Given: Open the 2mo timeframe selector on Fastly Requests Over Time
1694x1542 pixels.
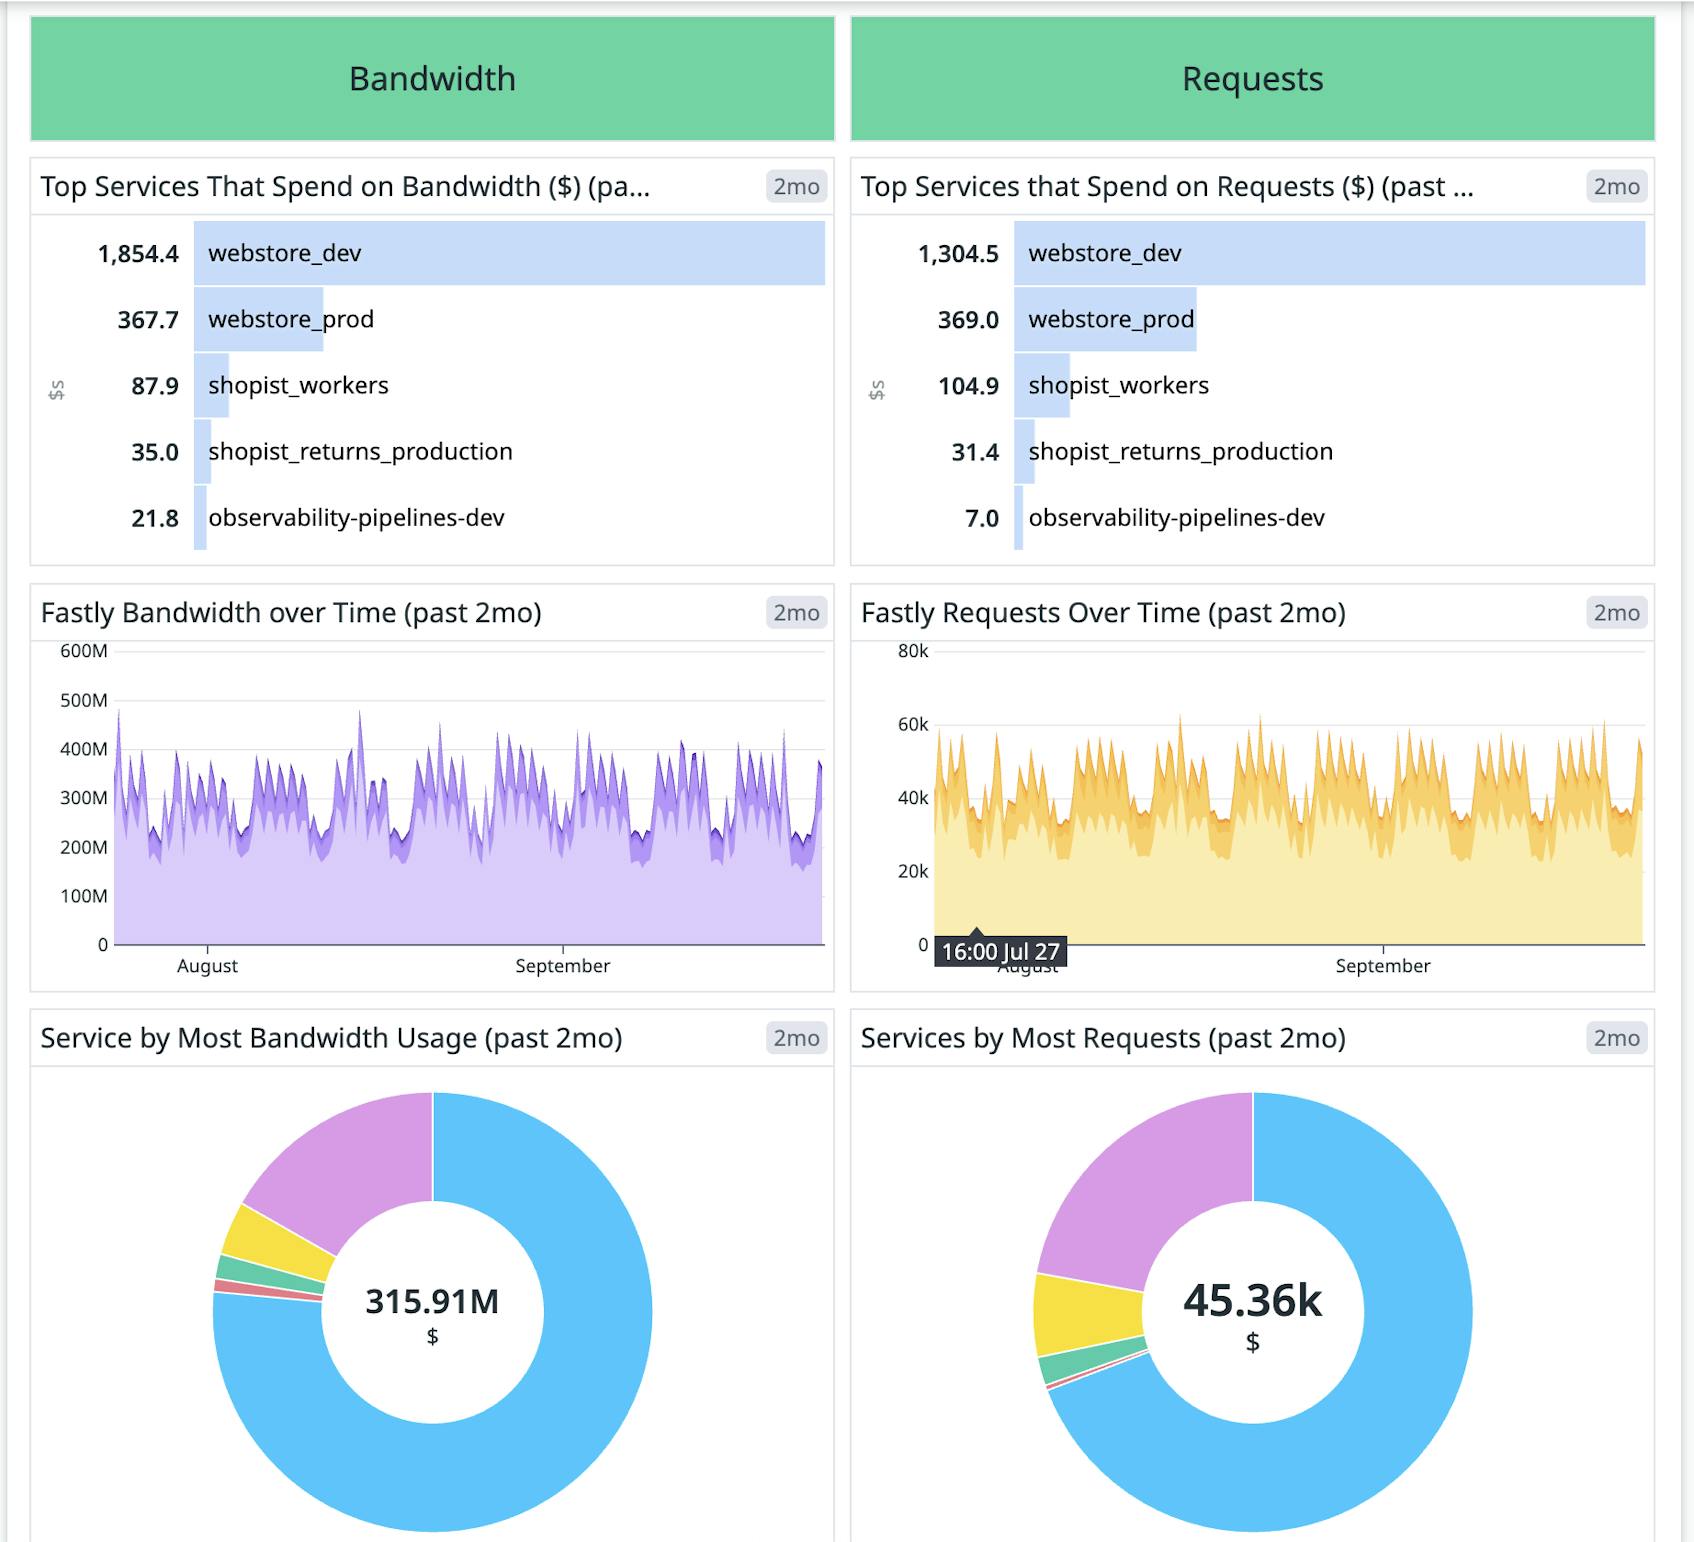Looking at the screenshot, I should coord(1618,612).
